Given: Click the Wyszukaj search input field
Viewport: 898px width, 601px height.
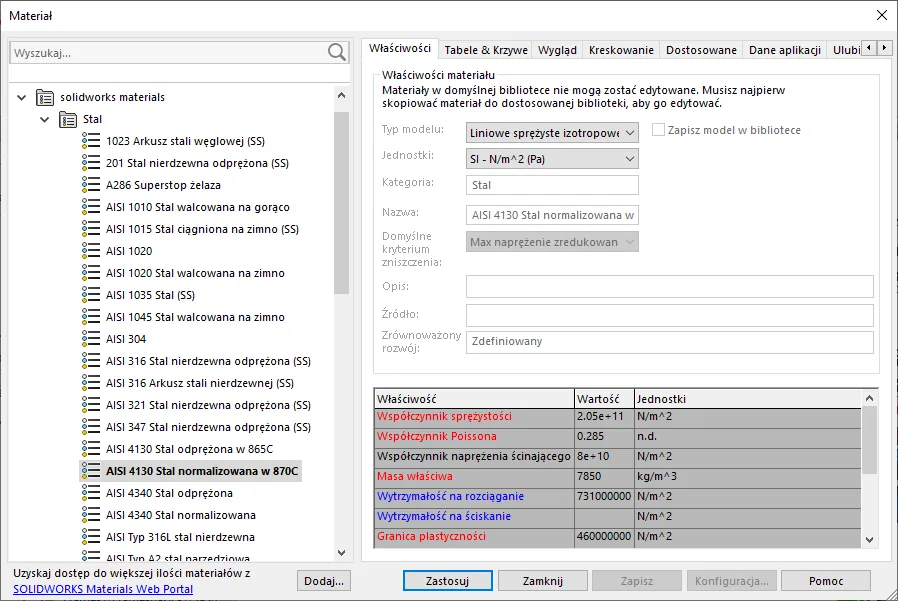Looking at the screenshot, I should (x=169, y=53).
